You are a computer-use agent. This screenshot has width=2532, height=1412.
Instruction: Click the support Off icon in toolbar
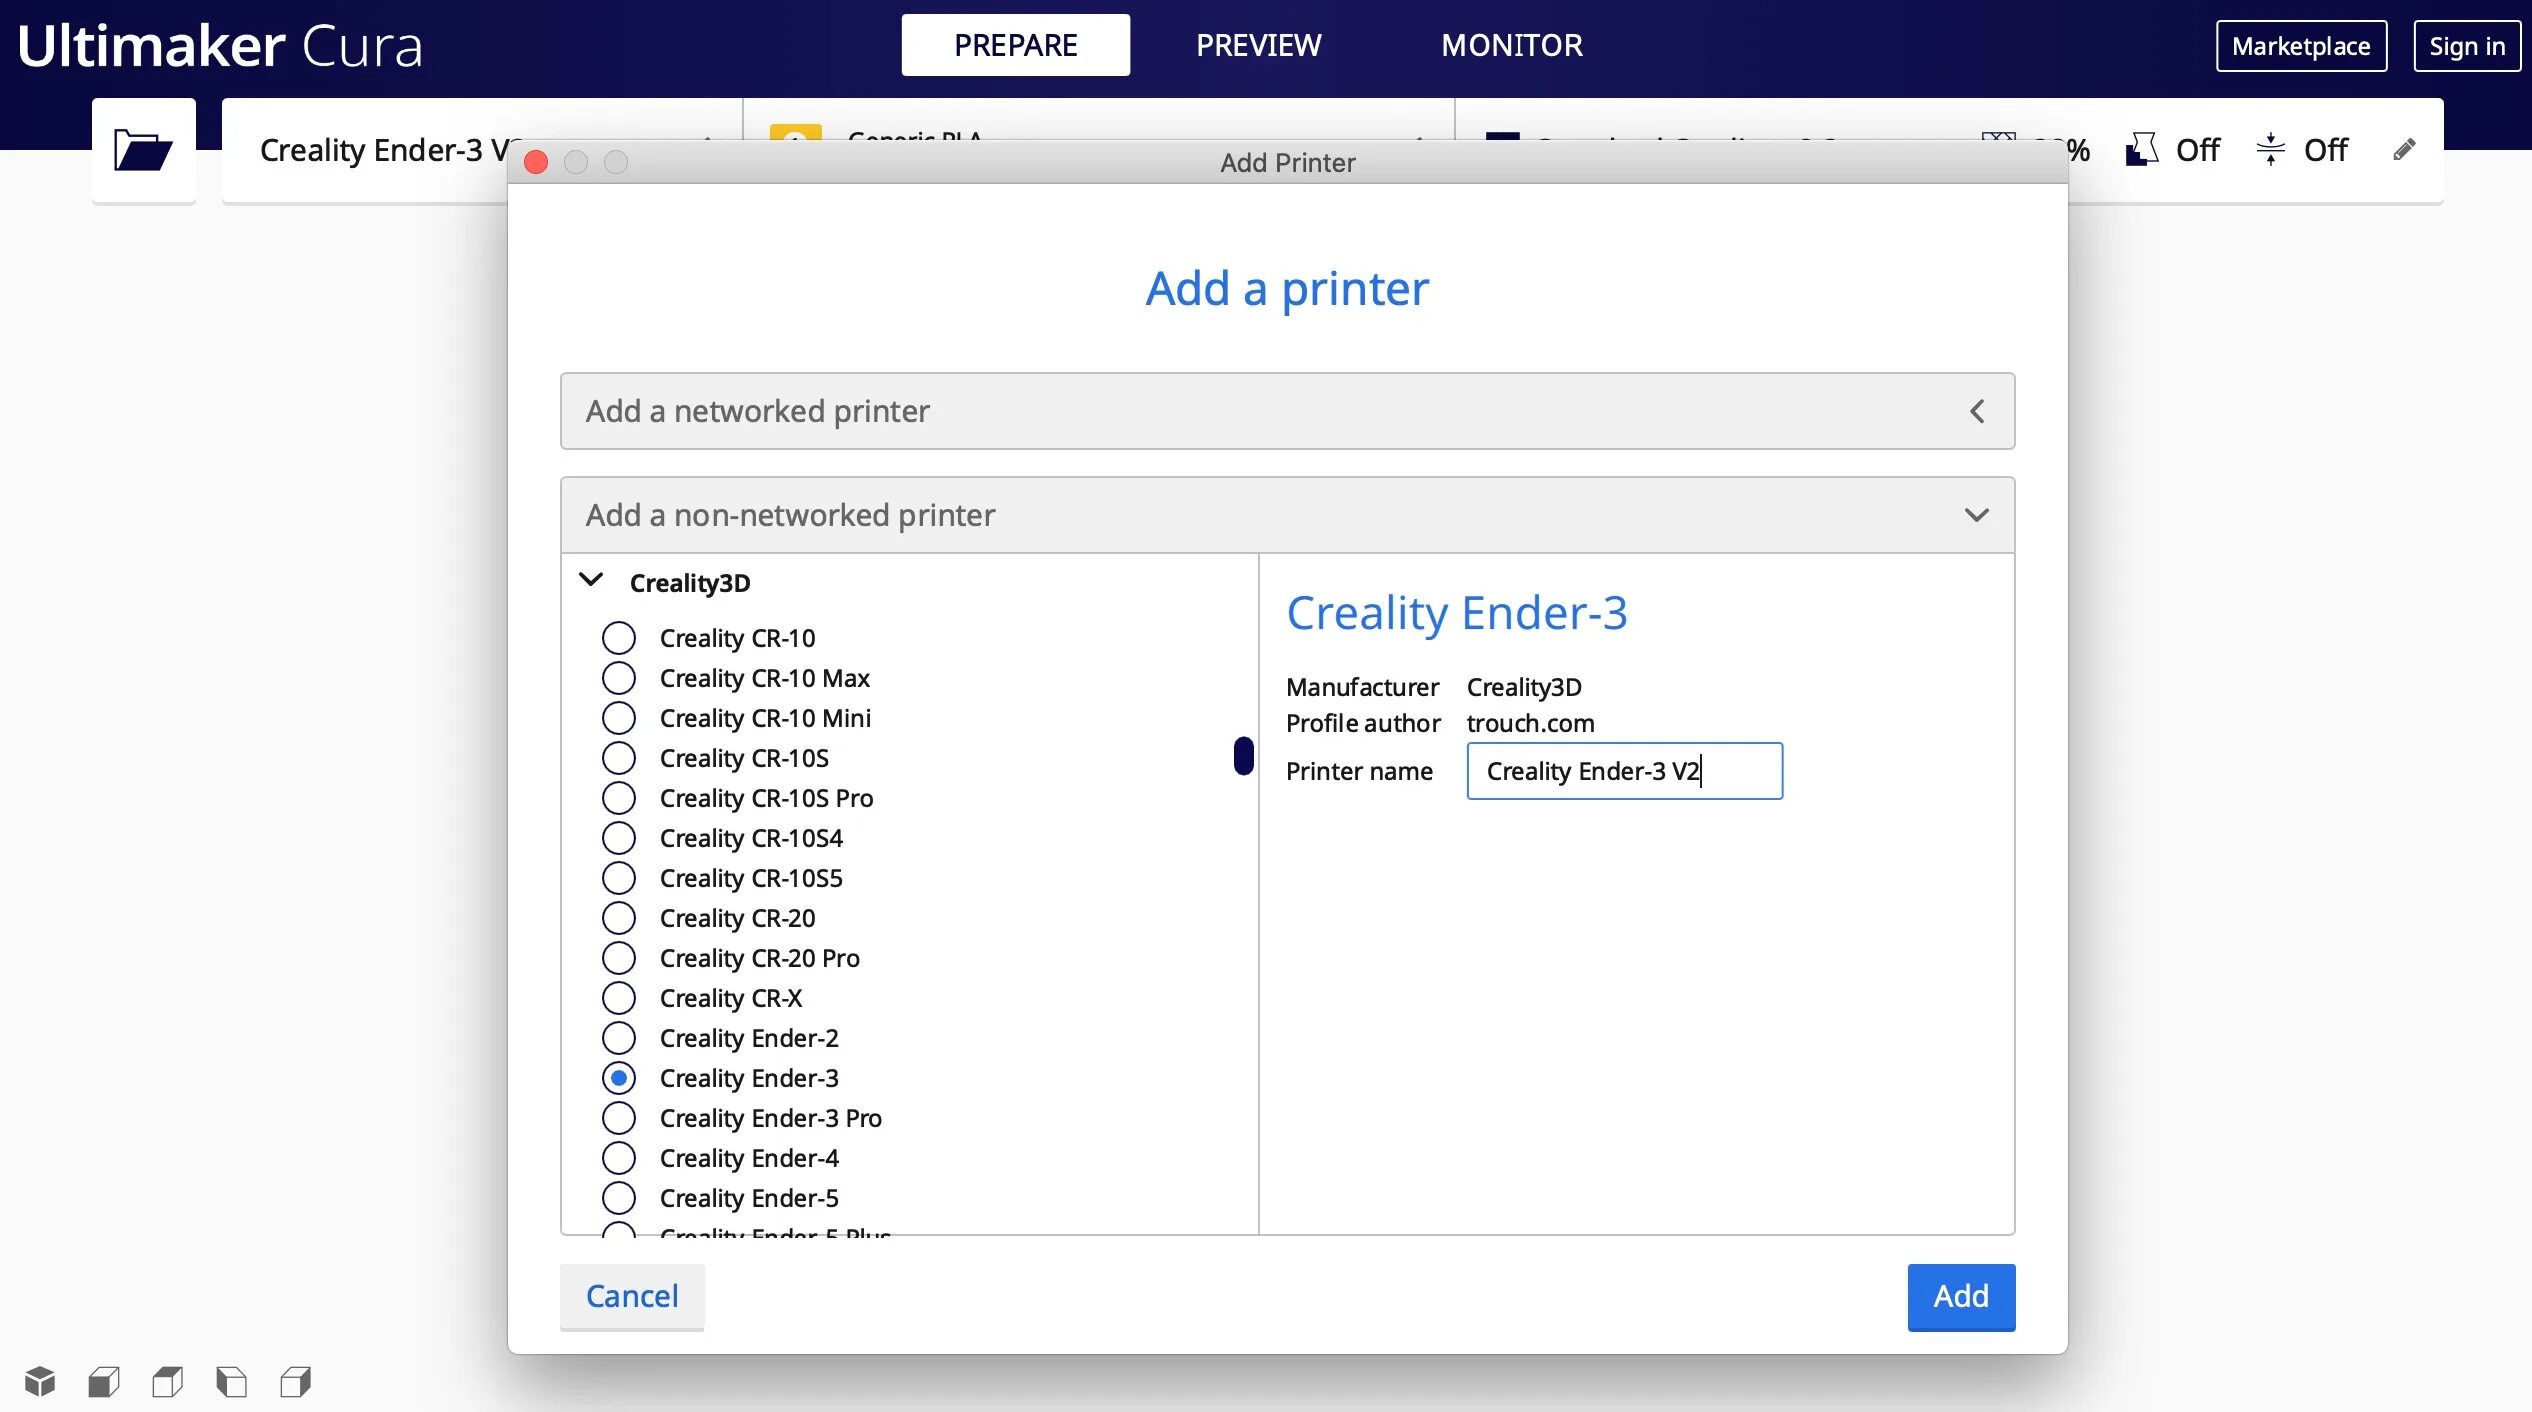[x=2142, y=150]
